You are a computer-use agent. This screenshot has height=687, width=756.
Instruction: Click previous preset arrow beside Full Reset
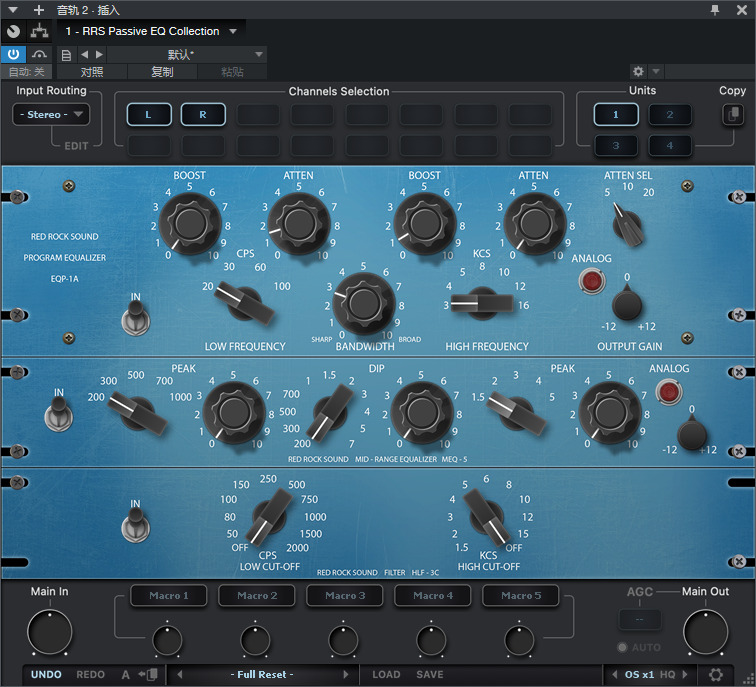[x=180, y=674]
